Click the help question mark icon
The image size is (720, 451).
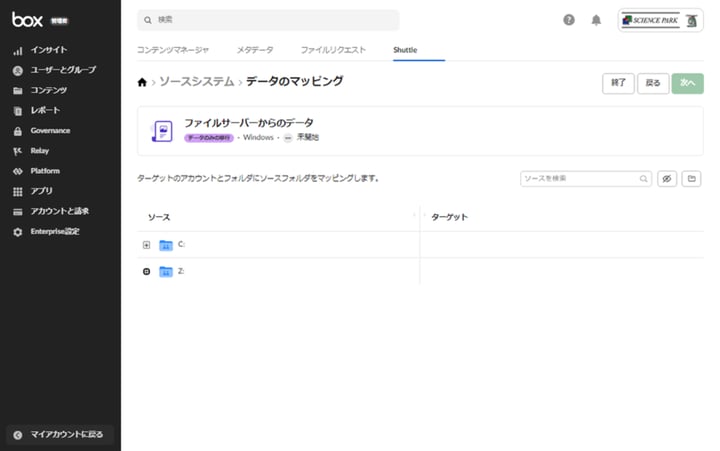[569, 20]
